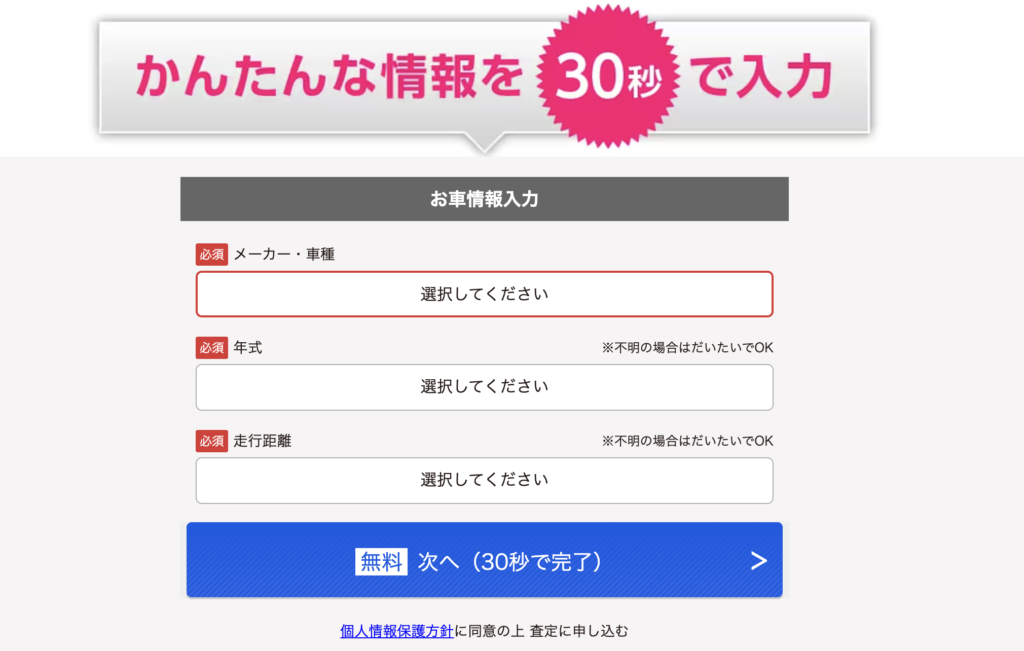Click the 走行距離 field label
The image size is (1024, 651).
262,441
